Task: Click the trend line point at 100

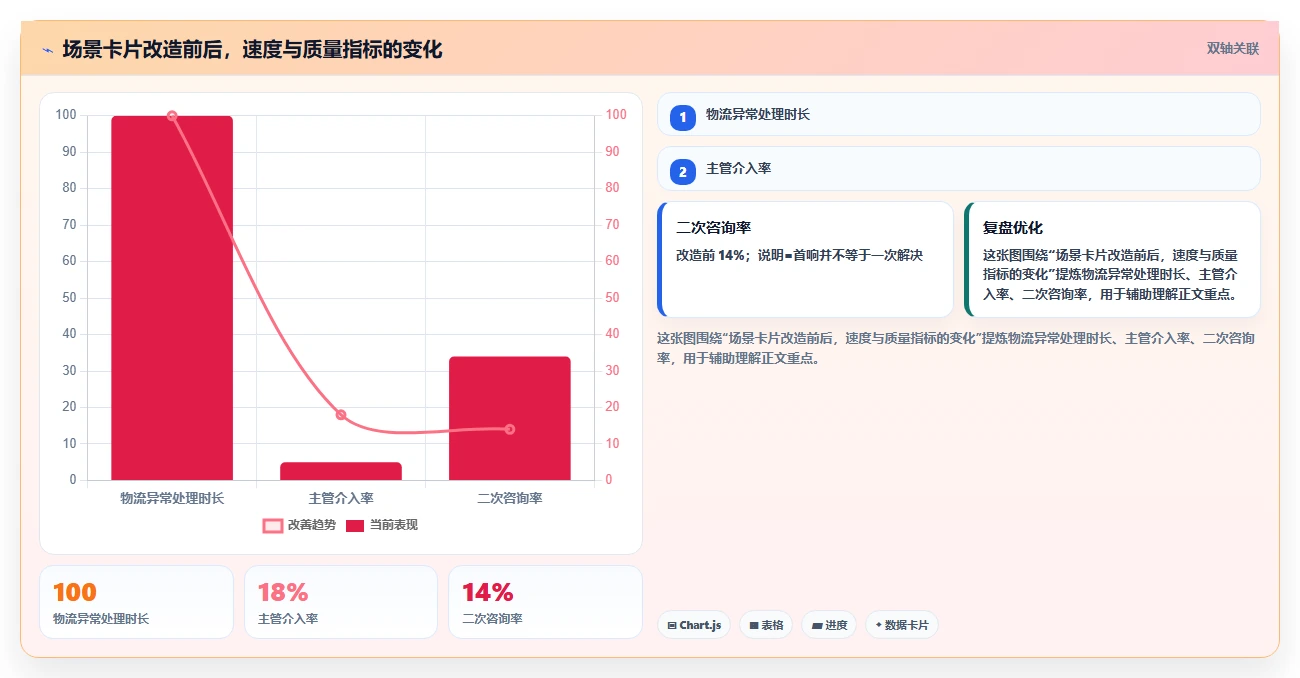Action: coord(172,116)
